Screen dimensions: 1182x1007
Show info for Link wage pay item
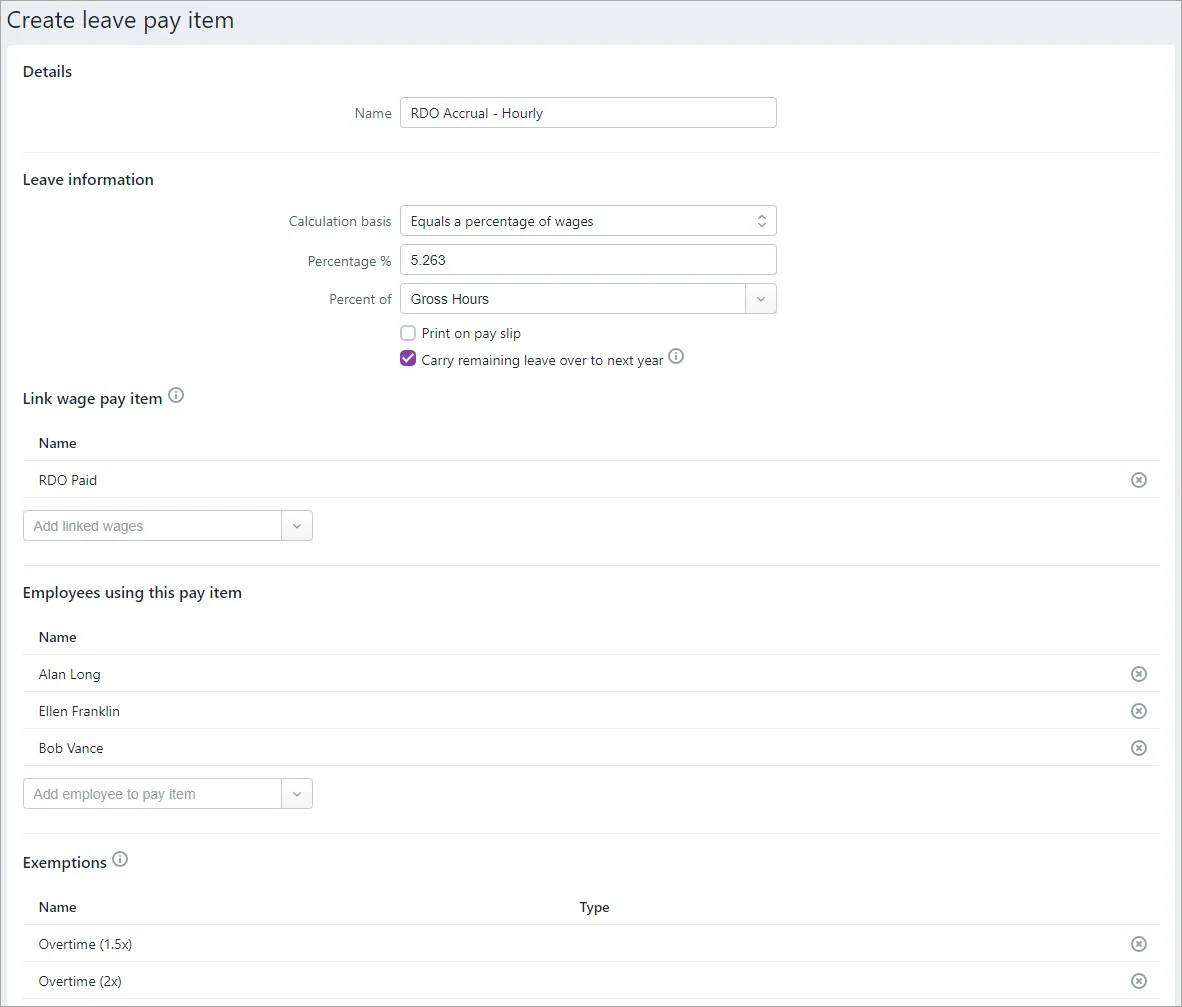[x=176, y=395]
